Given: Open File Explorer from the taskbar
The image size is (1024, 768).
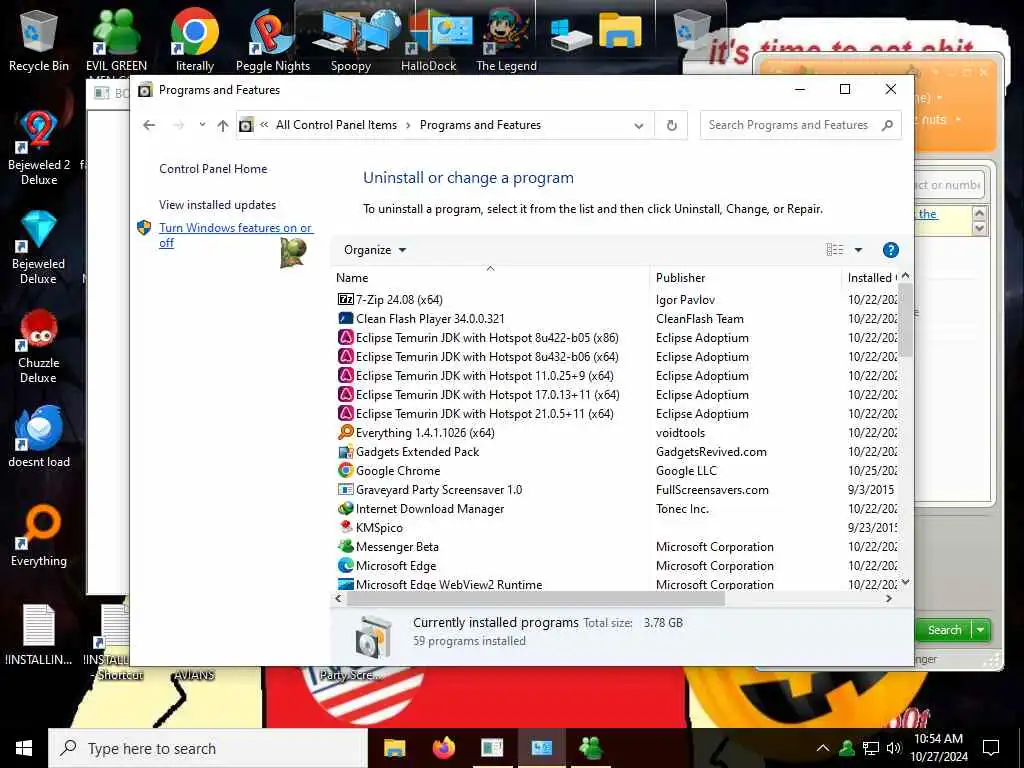Looking at the screenshot, I should pyautogui.click(x=394, y=748).
